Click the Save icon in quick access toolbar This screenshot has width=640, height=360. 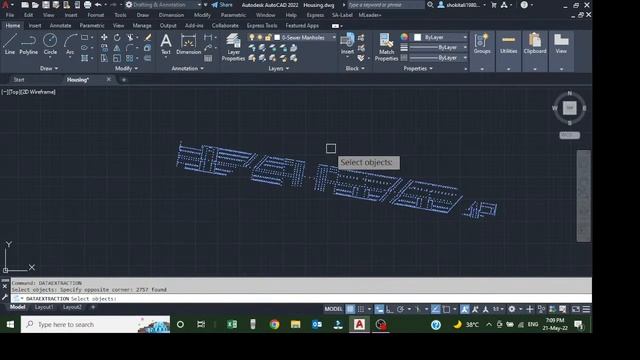pos(46,5)
